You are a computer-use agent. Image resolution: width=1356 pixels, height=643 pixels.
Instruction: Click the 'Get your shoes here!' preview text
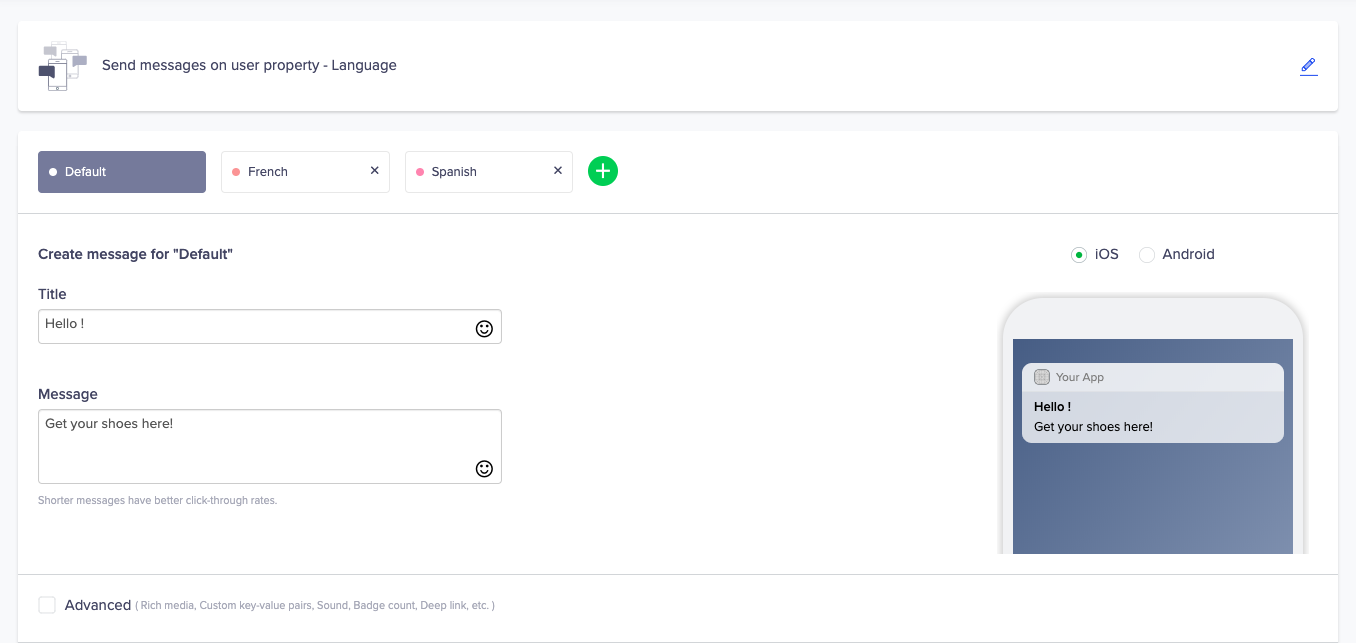point(1093,427)
